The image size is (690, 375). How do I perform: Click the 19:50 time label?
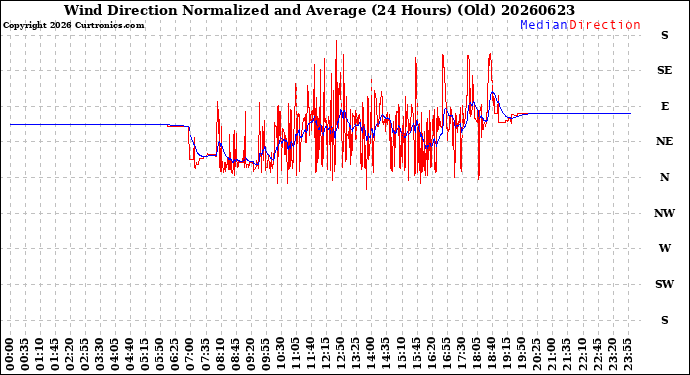pyautogui.click(x=521, y=355)
